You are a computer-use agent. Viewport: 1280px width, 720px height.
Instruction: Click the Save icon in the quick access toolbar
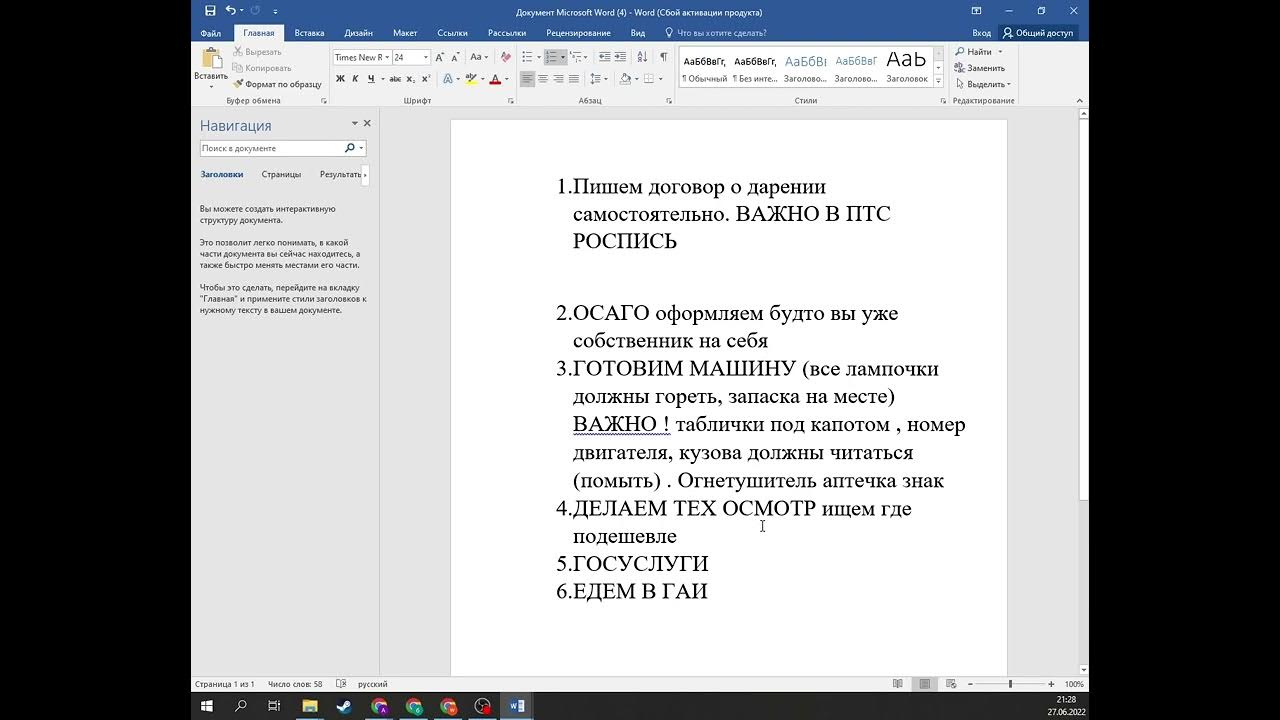click(x=210, y=11)
